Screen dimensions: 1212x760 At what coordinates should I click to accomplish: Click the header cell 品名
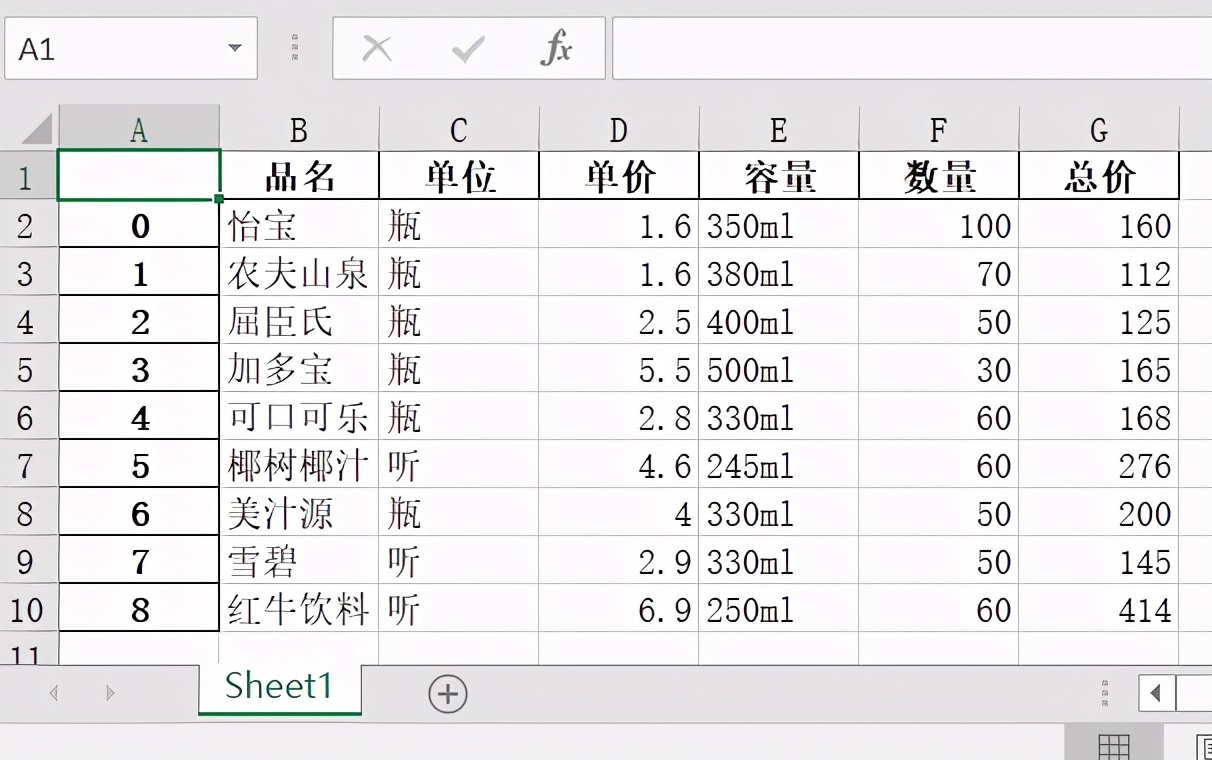(x=299, y=176)
